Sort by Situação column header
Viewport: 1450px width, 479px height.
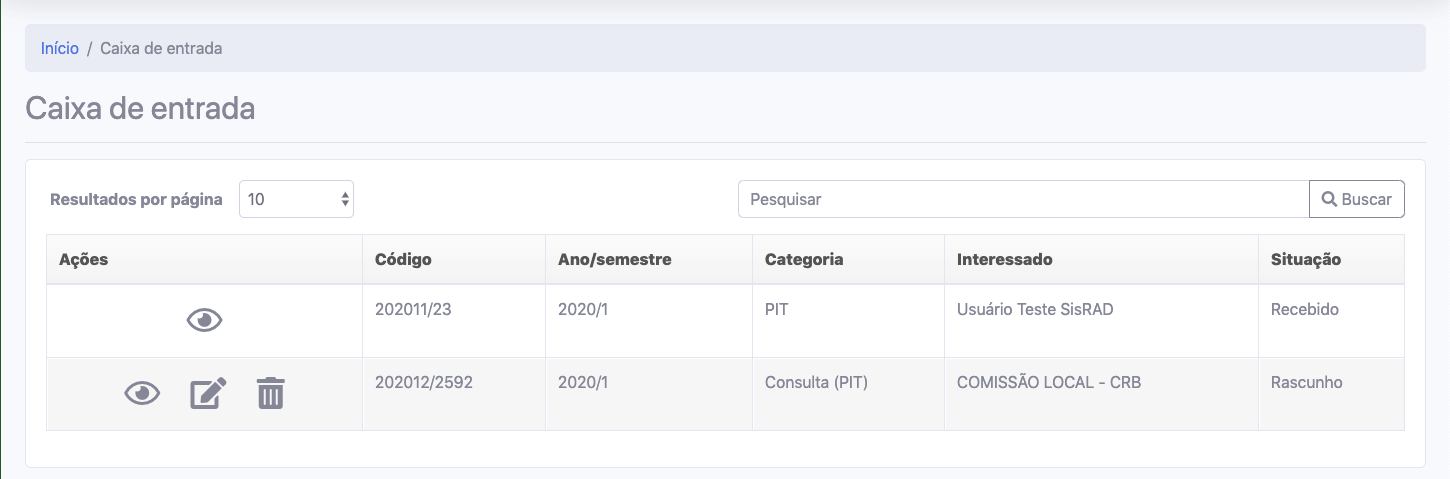pos(1305,260)
